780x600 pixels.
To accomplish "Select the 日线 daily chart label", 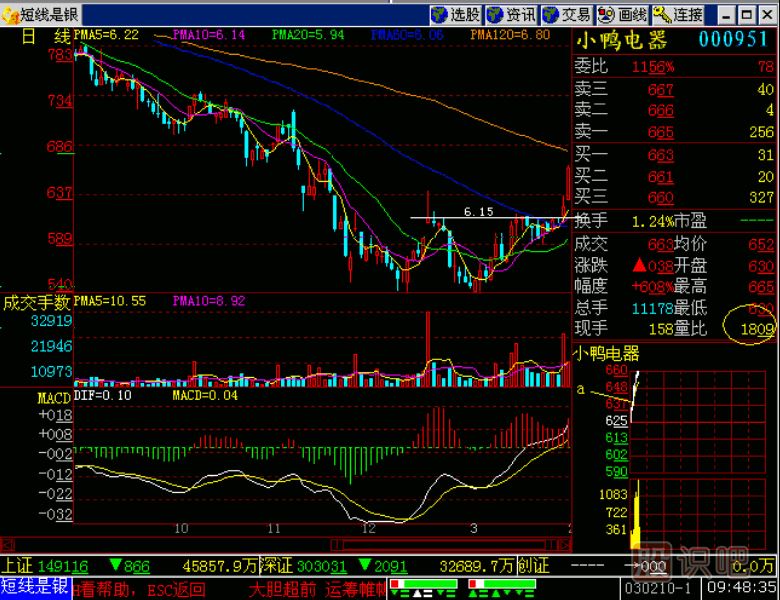I will coord(43,36).
